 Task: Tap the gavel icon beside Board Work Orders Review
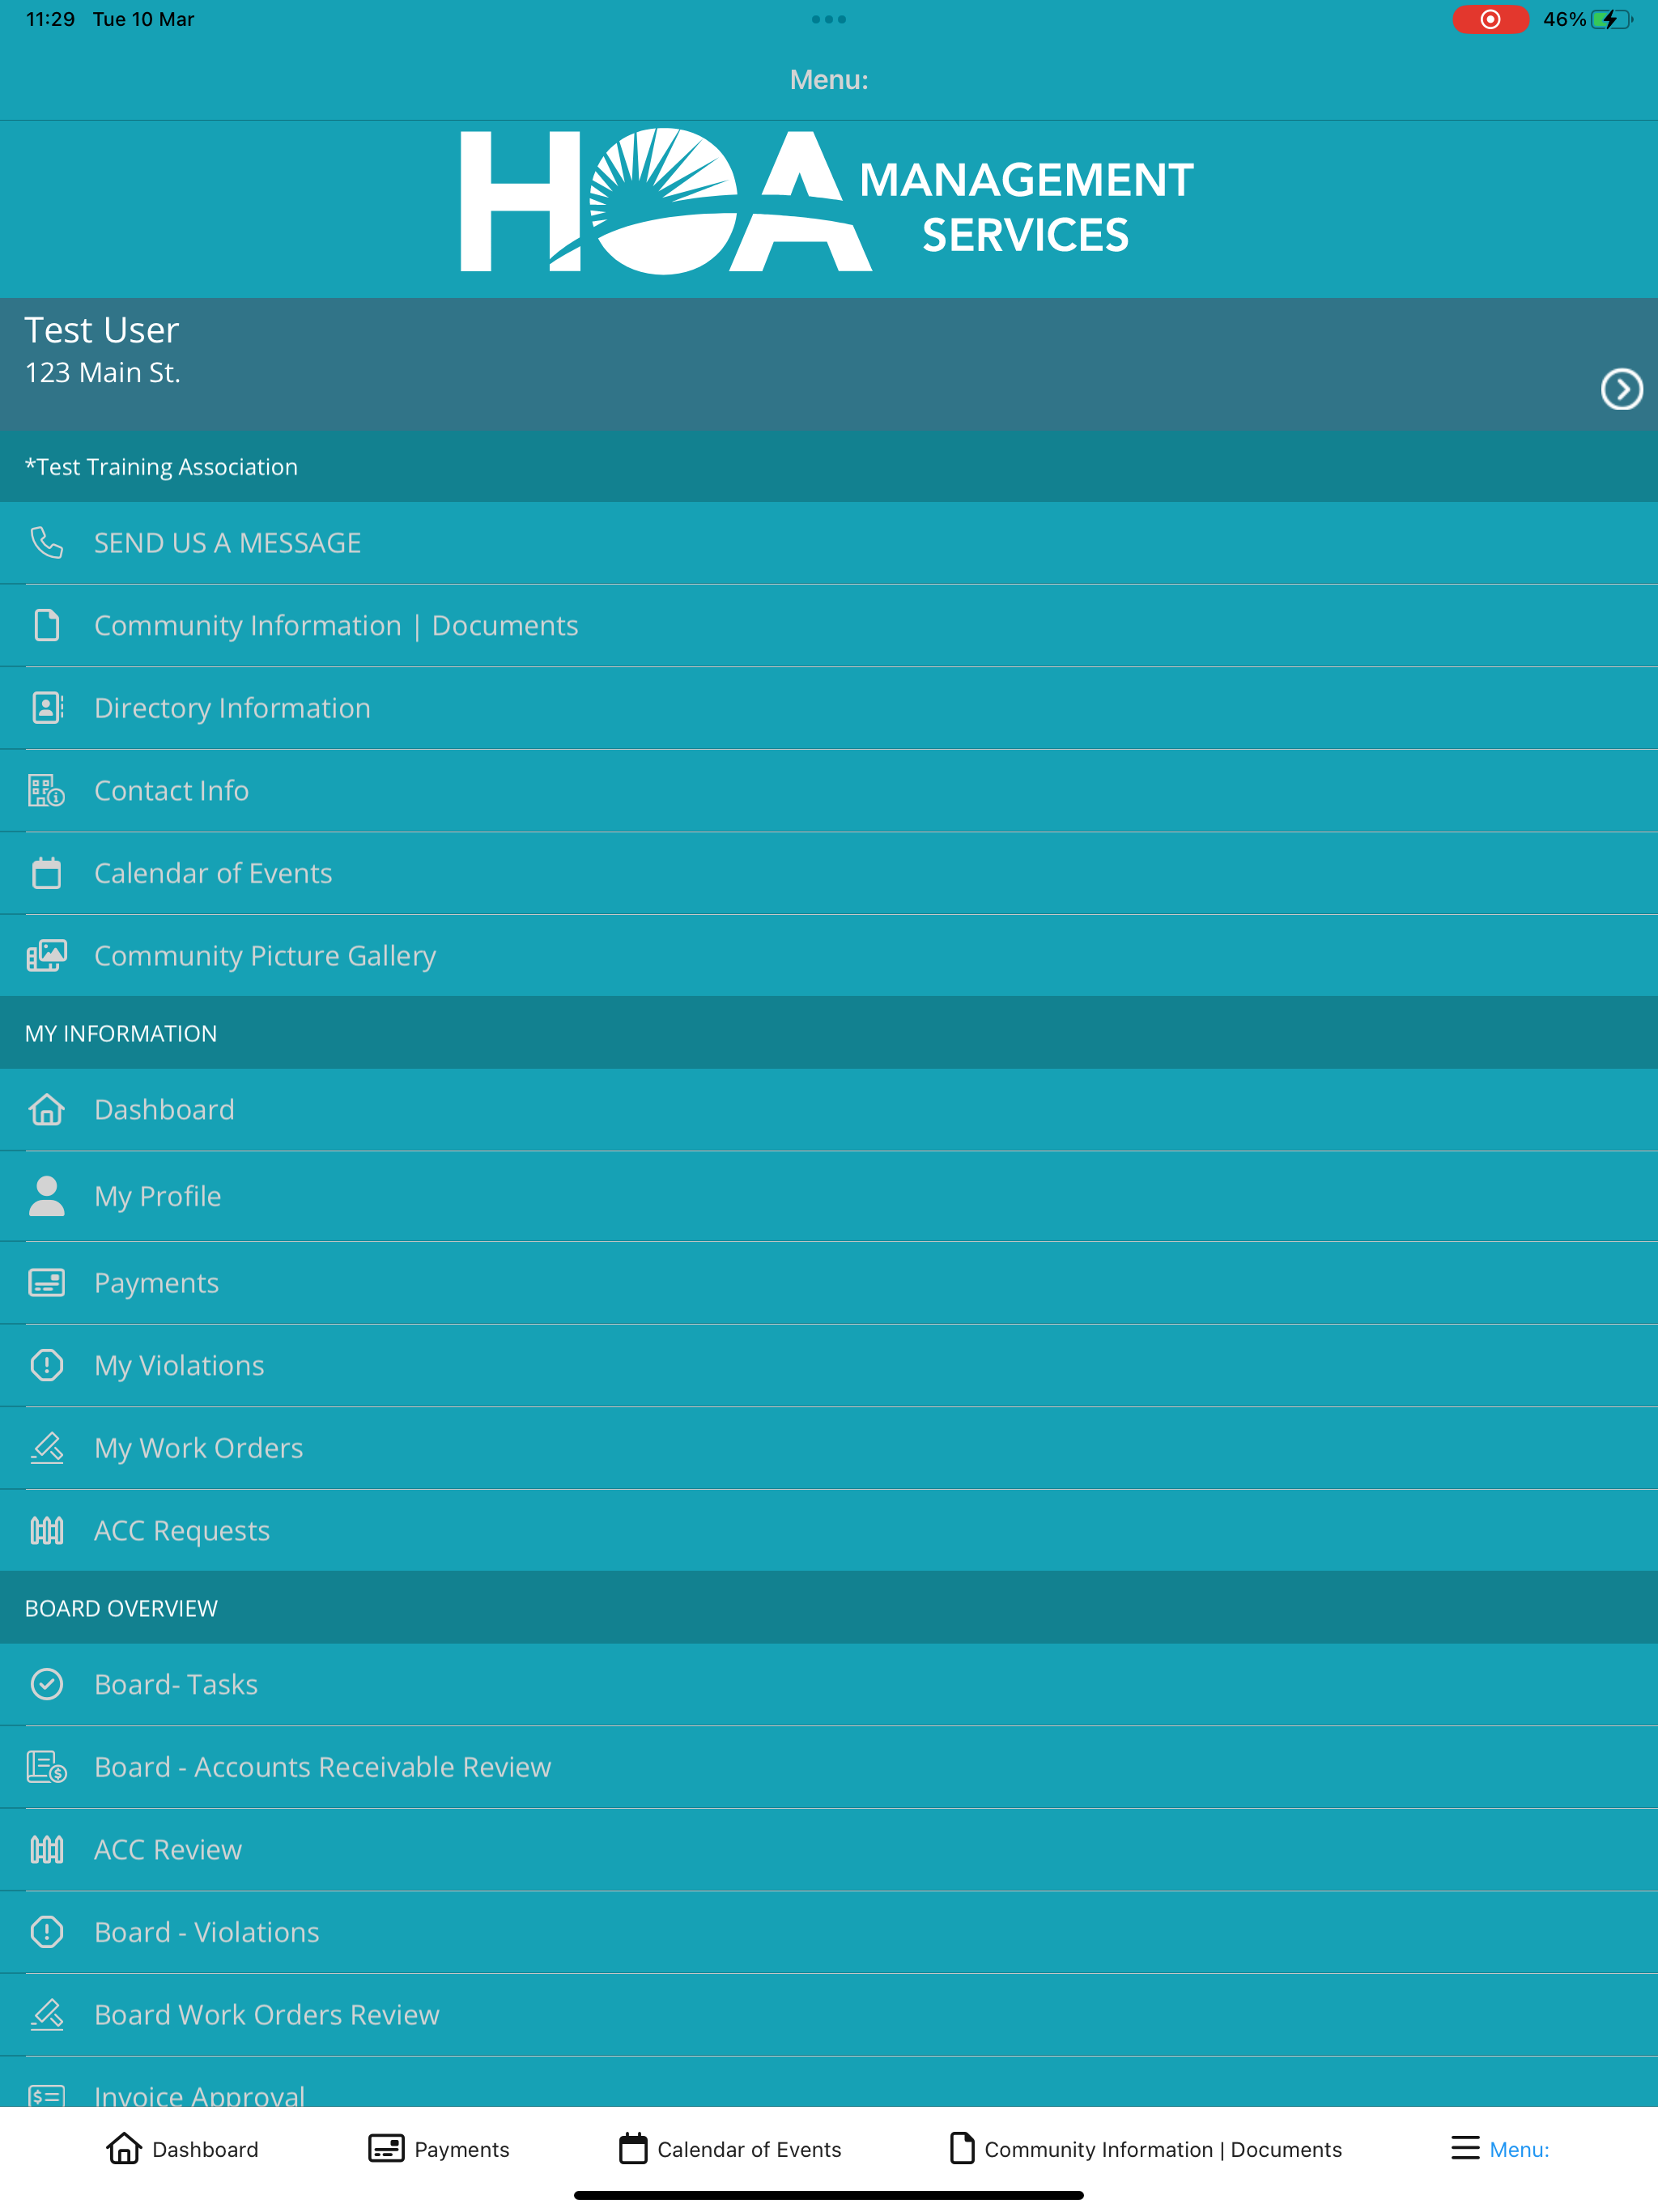[x=47, y=2014]
